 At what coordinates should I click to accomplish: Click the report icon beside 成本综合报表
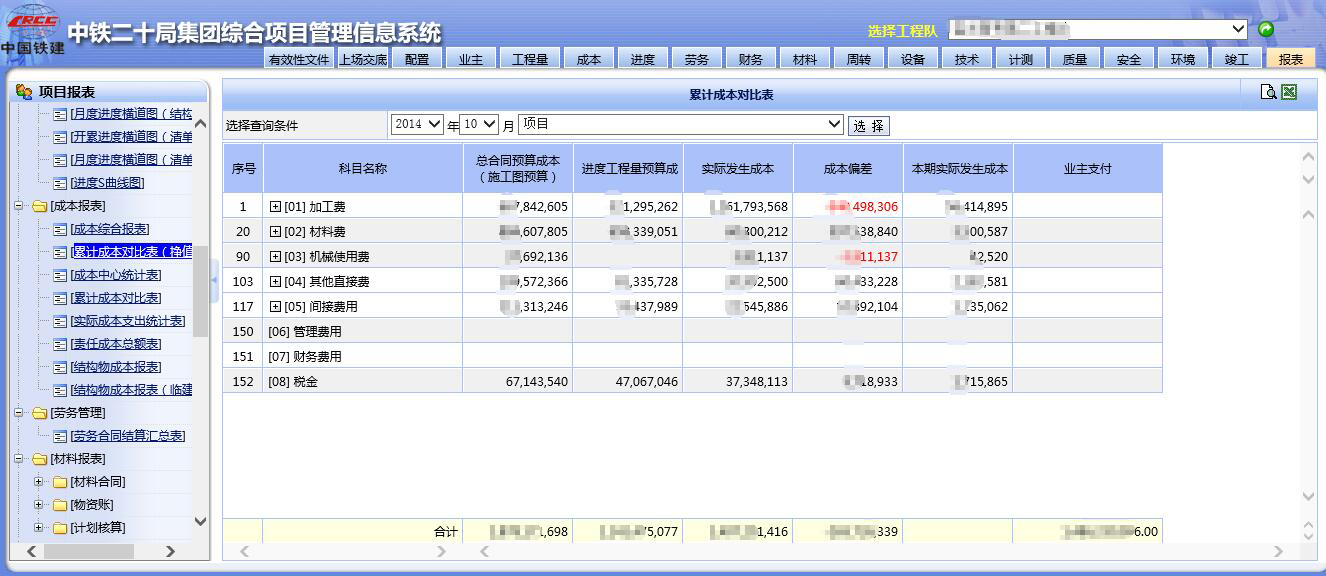(x=60, y=229)
